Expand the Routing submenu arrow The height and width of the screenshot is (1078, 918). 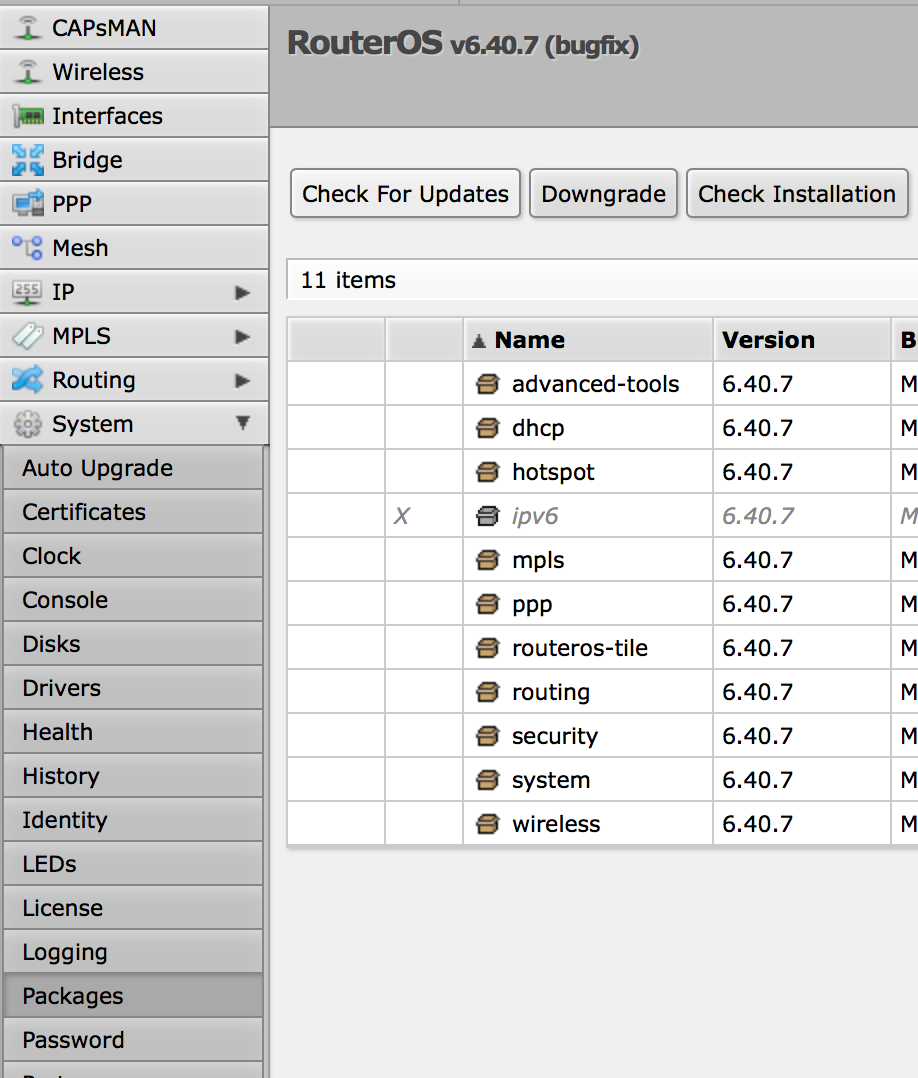point(242,381)
